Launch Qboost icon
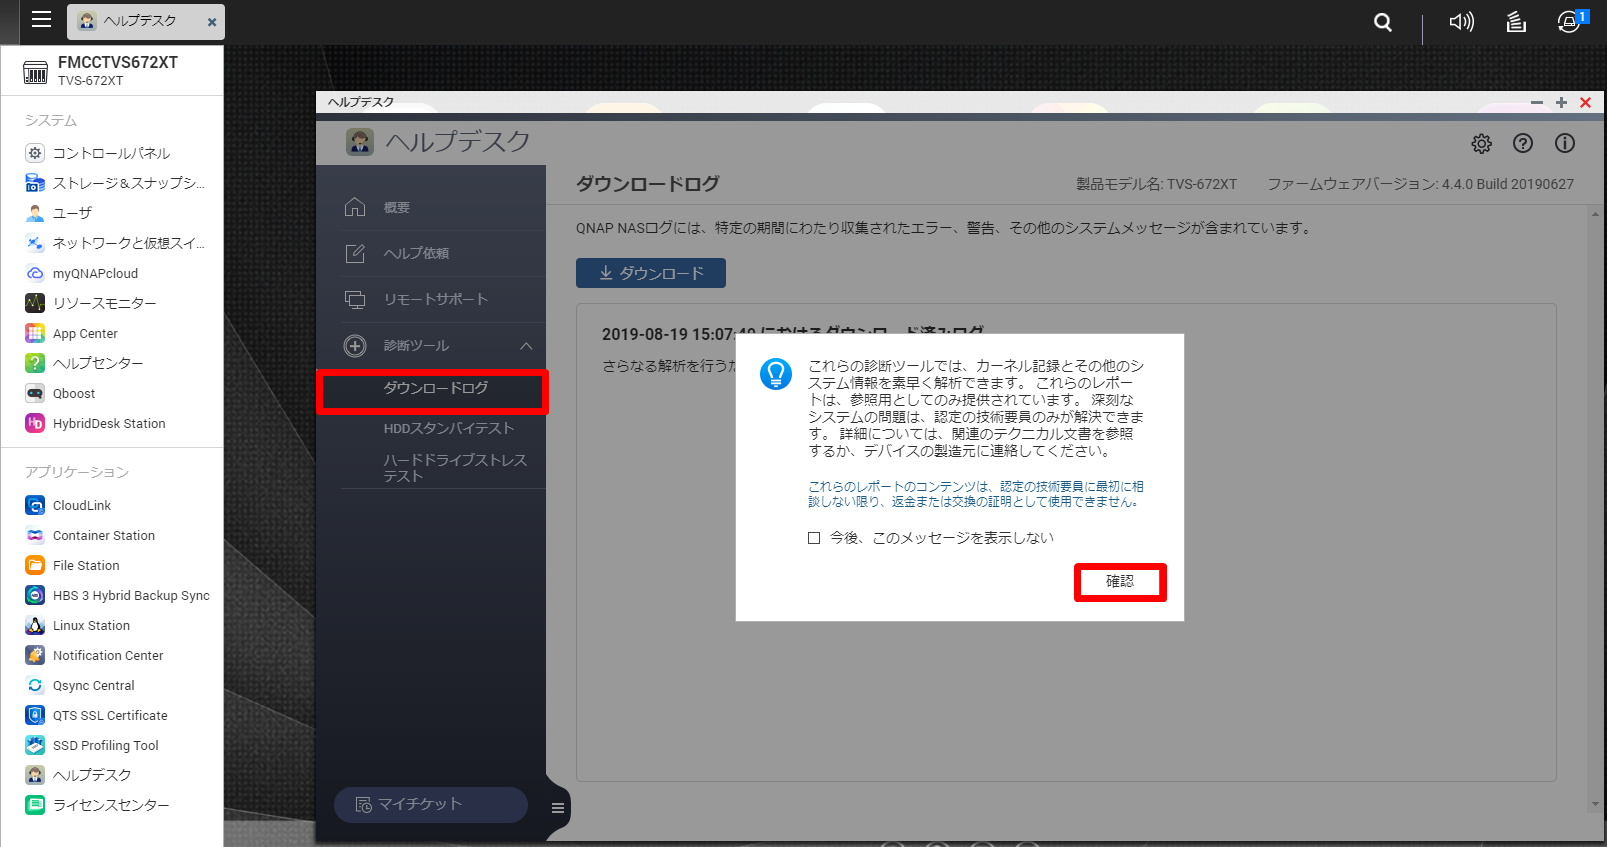This screenshot has height=847, width=1607. [35, 393]
